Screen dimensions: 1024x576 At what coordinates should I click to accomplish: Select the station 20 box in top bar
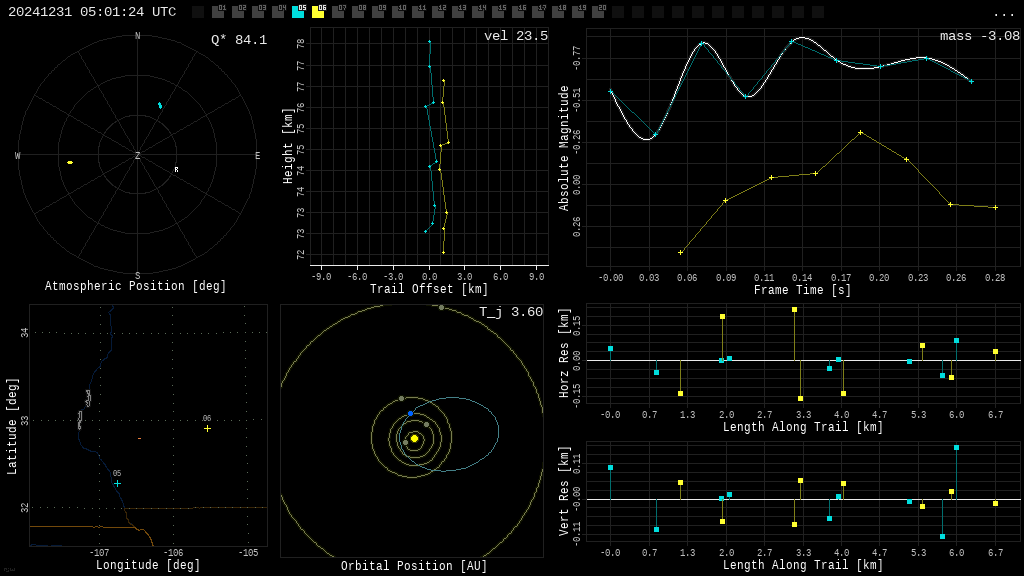pyautogui.click(x=598, y=12)
